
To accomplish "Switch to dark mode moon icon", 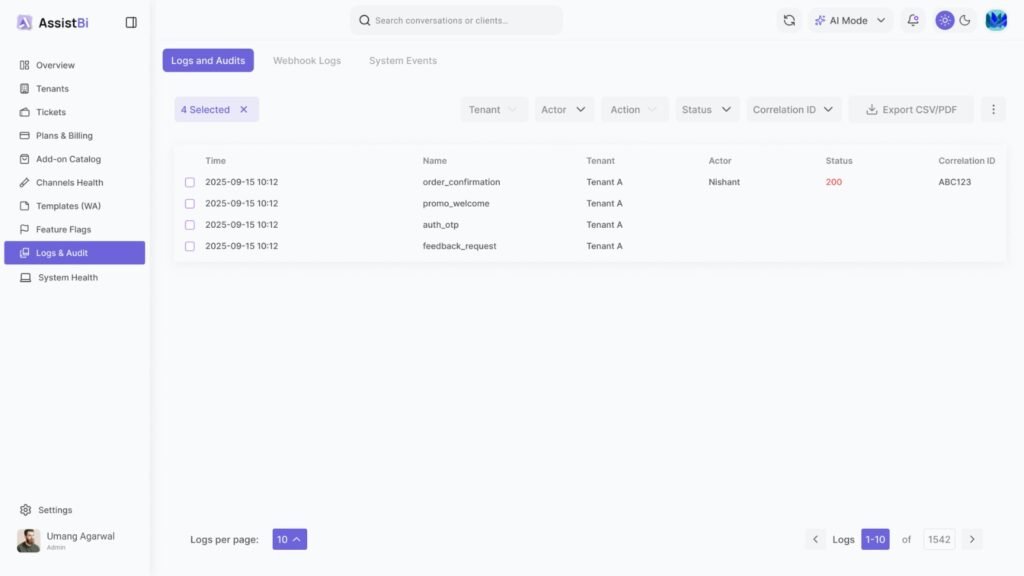I will [x=965, y=20].
